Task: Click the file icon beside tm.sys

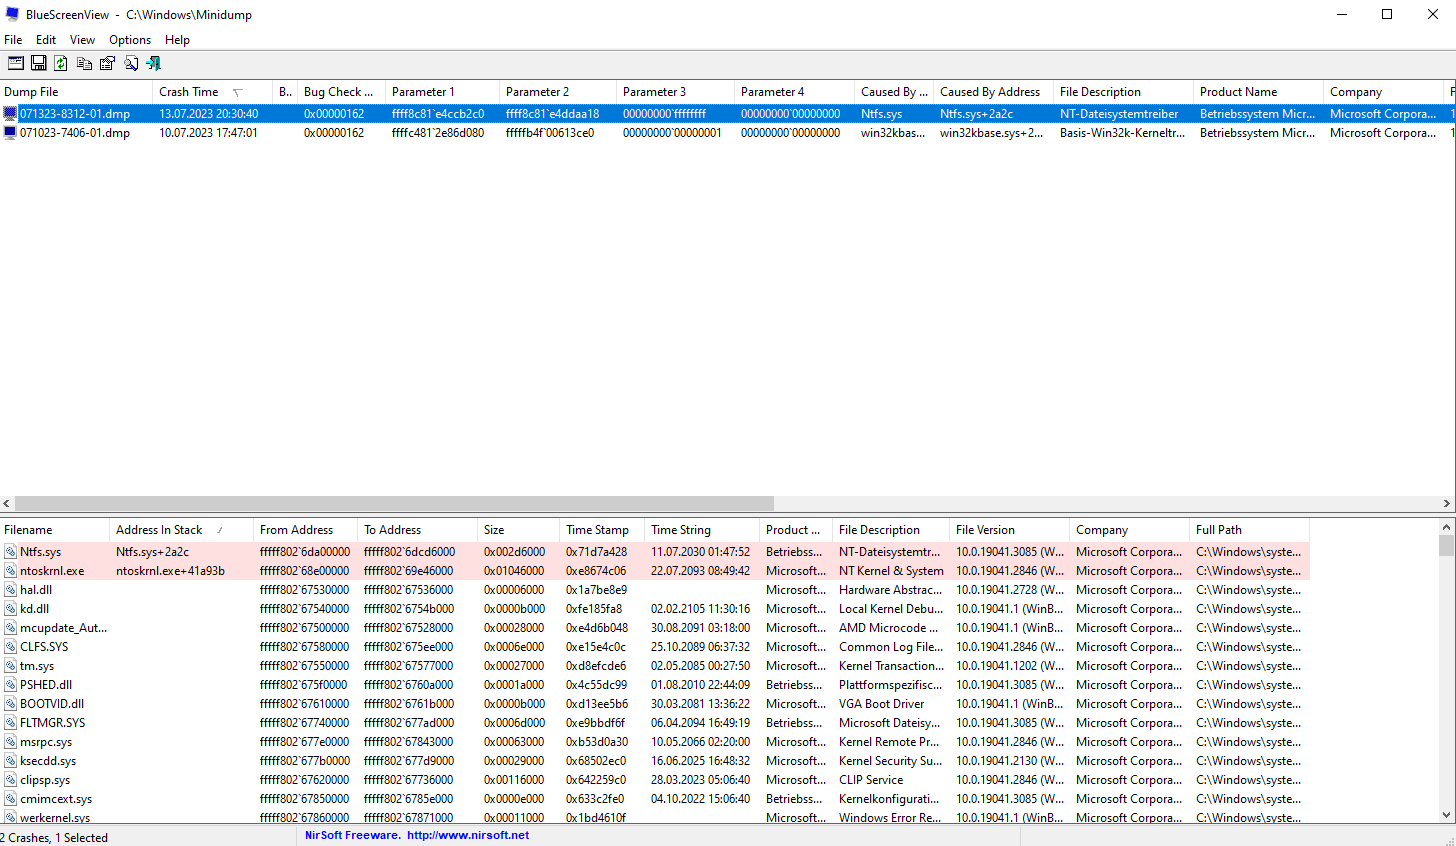Action: tap(10, 666)
